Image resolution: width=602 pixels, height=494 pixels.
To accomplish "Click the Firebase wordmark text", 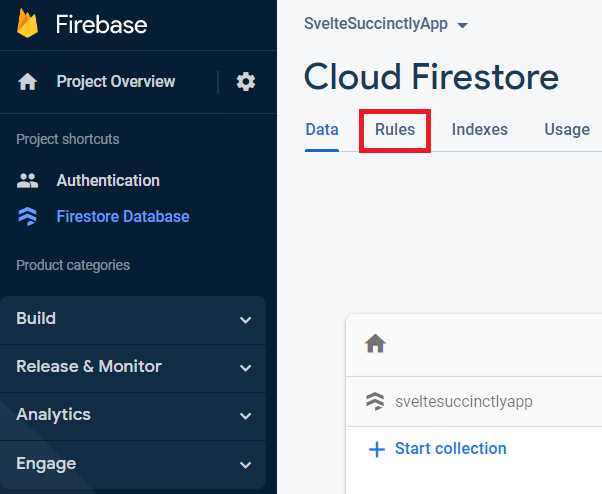I will pos(101,25).
